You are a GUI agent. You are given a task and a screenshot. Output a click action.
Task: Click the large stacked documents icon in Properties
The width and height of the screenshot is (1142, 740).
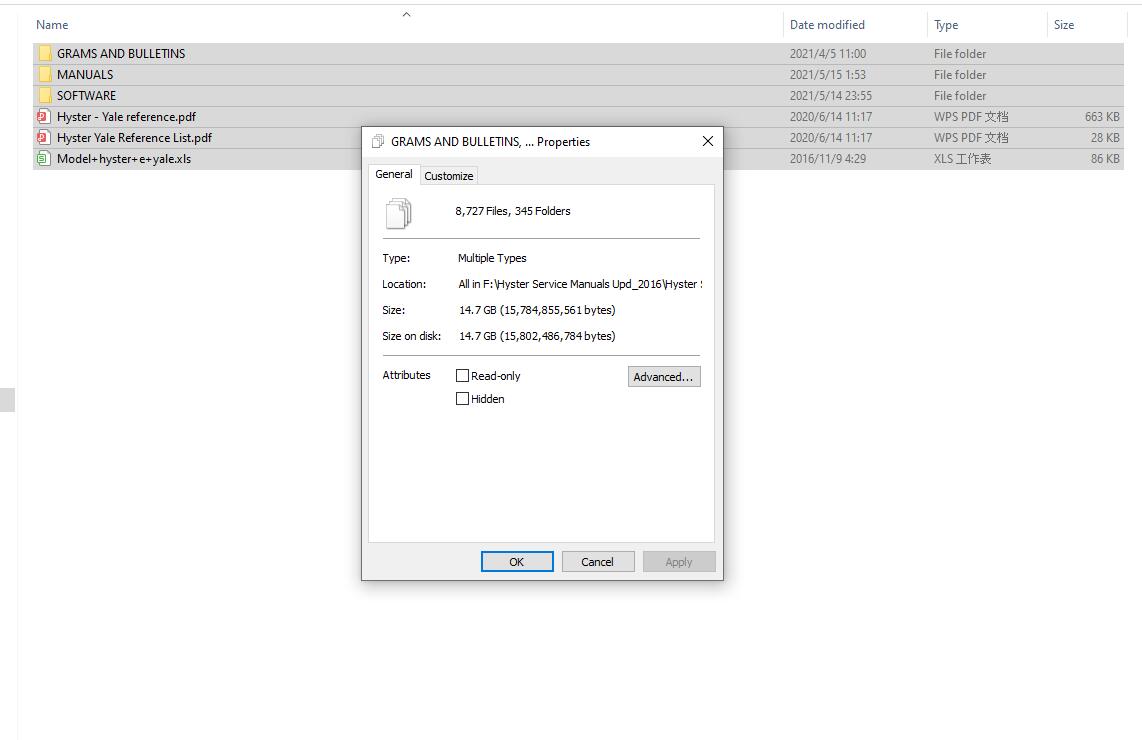[x=398, y=213]
